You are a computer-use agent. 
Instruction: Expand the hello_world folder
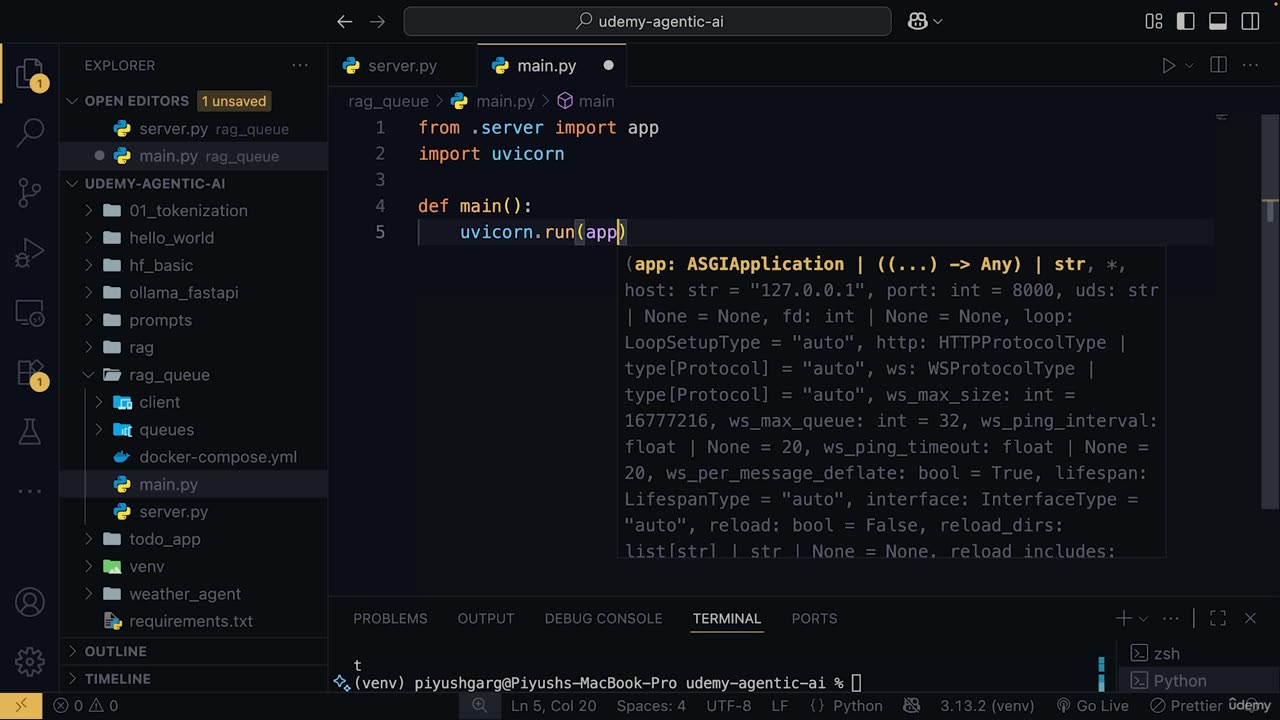tap(171, 238)
